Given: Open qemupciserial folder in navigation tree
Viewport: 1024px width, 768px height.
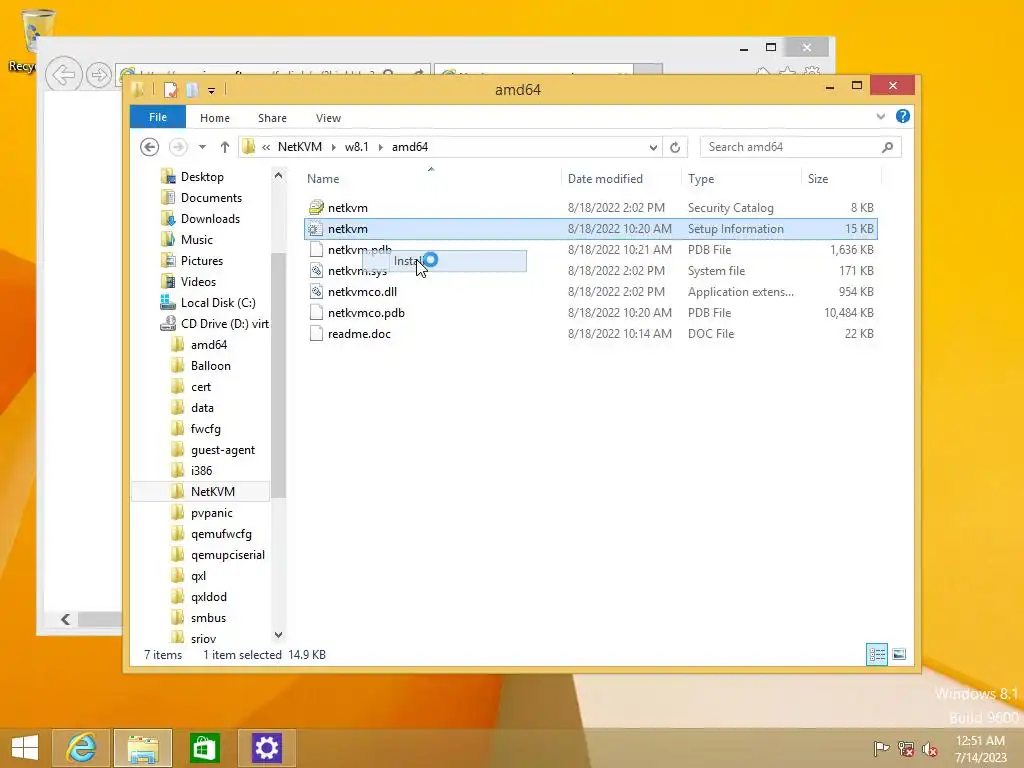Looking at the screenshot, I should 227,554.
